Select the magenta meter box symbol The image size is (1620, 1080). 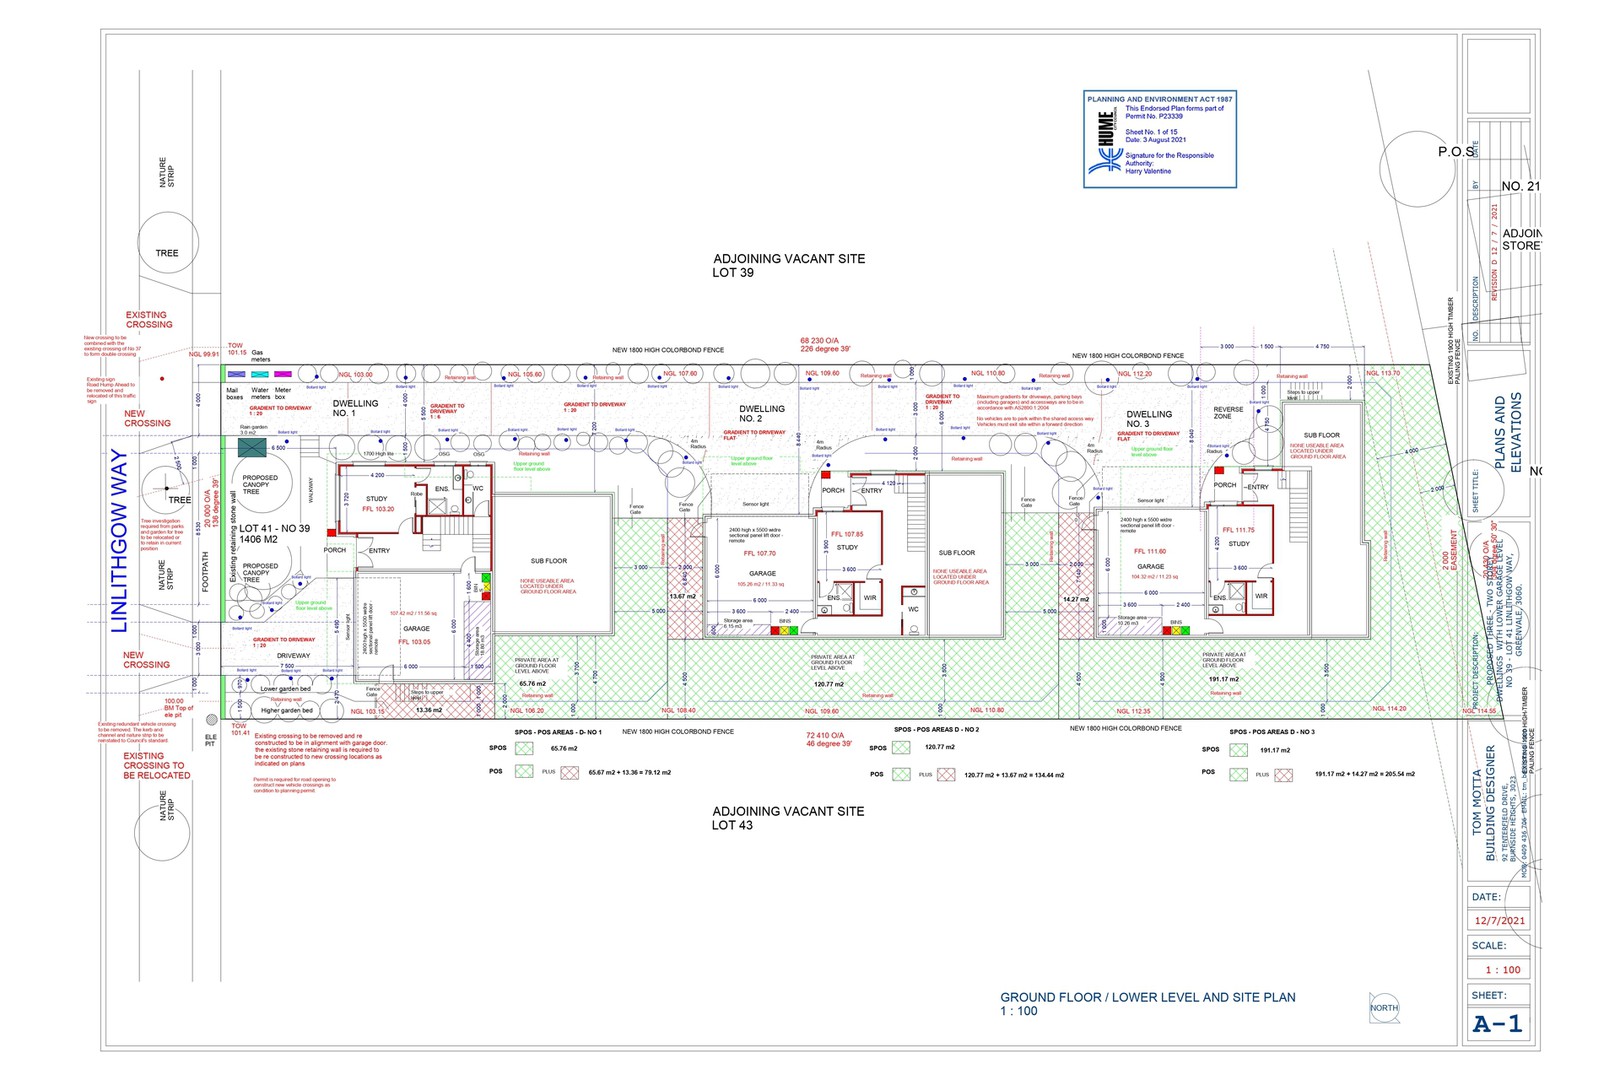283,374
